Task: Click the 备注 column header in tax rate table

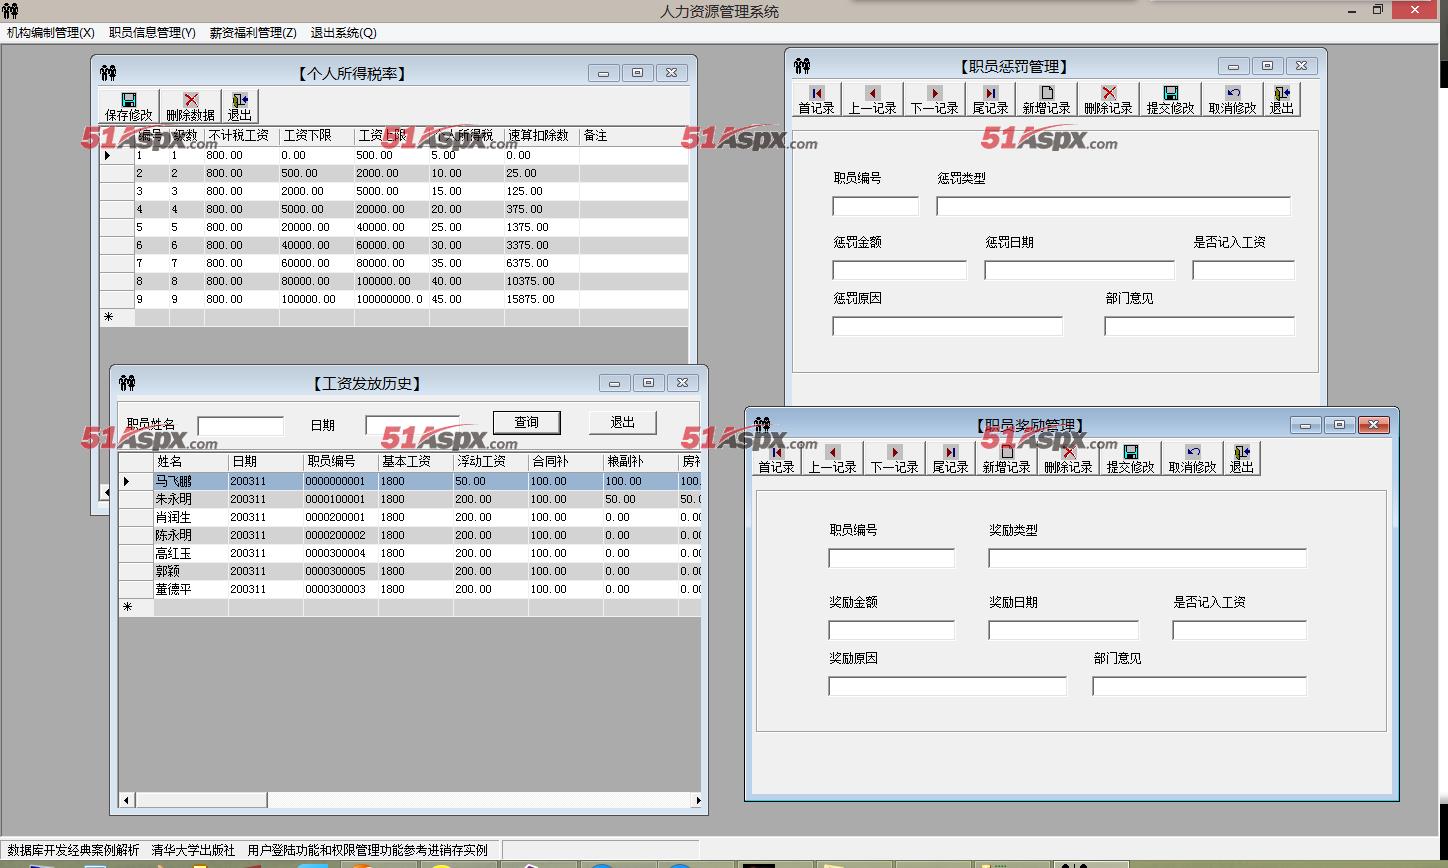Action: pyautogui.click(x=634, y=136)
